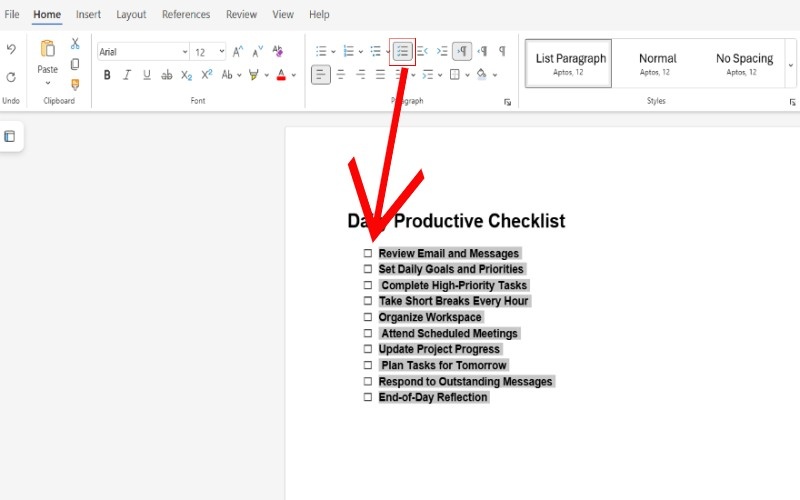800x500 pixels.
Task: Expand the Change Case arrow
Action: [239, 76]
